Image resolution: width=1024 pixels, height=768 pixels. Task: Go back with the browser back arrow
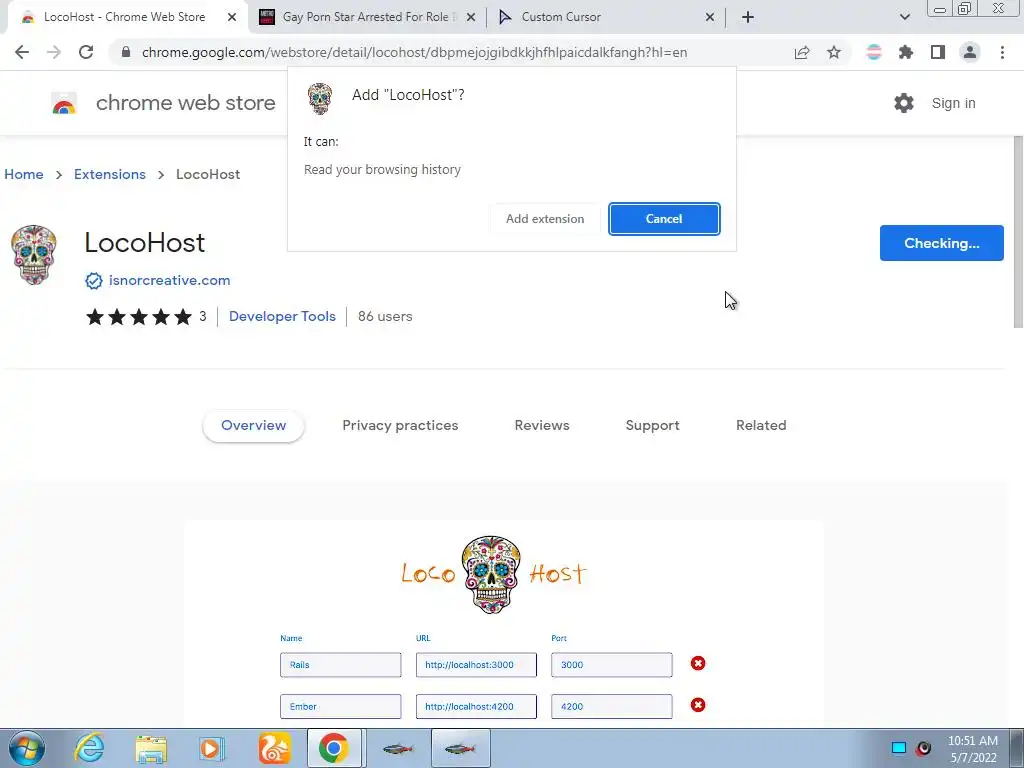coord(22,52)
